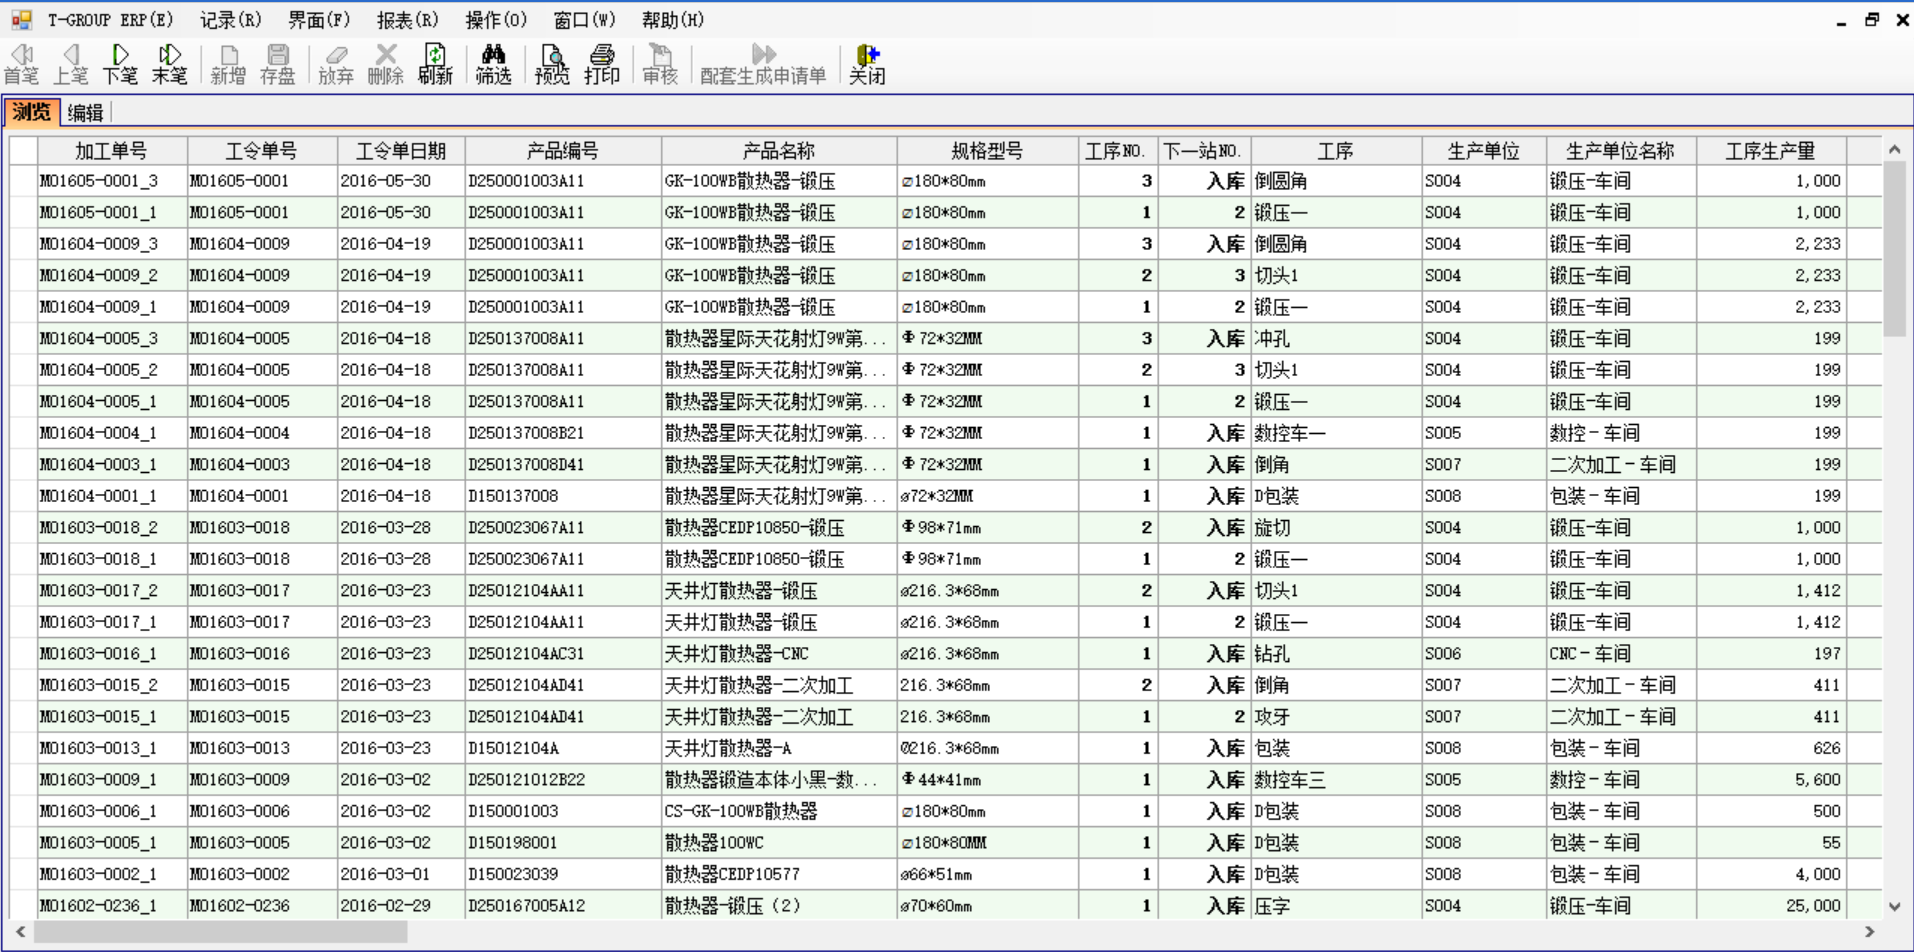This screenshot has width=1914, height=952.
Task: Click the 新增 new record icon
Action: click(228, 64)
